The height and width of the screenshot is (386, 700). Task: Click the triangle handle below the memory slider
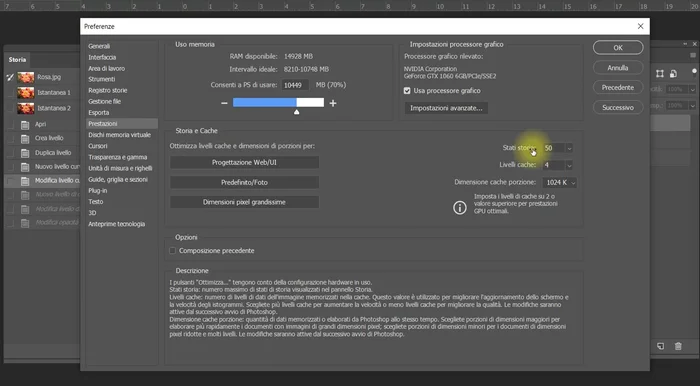coord(296,112)
